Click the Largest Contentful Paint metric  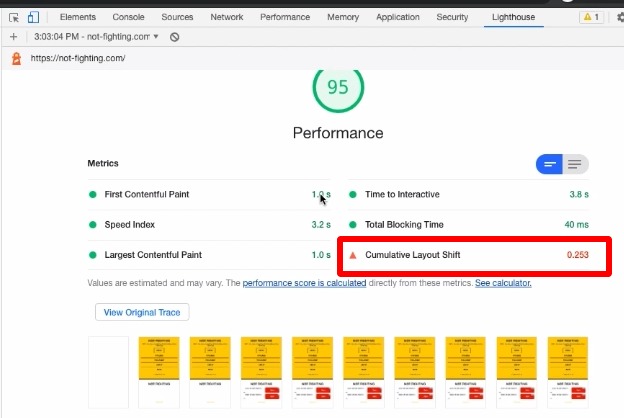pyautogui.click(x=209, y=255)
